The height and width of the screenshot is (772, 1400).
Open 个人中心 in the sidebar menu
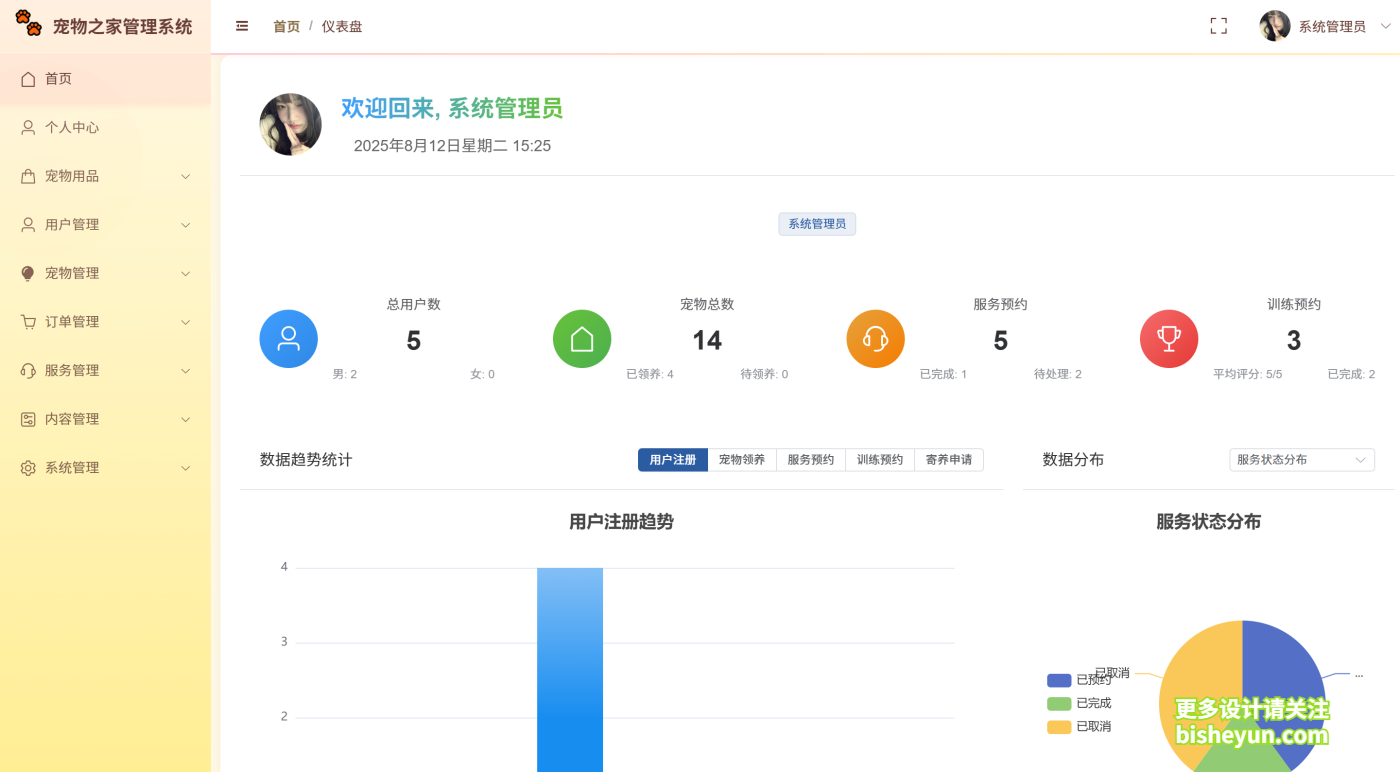click(105, 127)
